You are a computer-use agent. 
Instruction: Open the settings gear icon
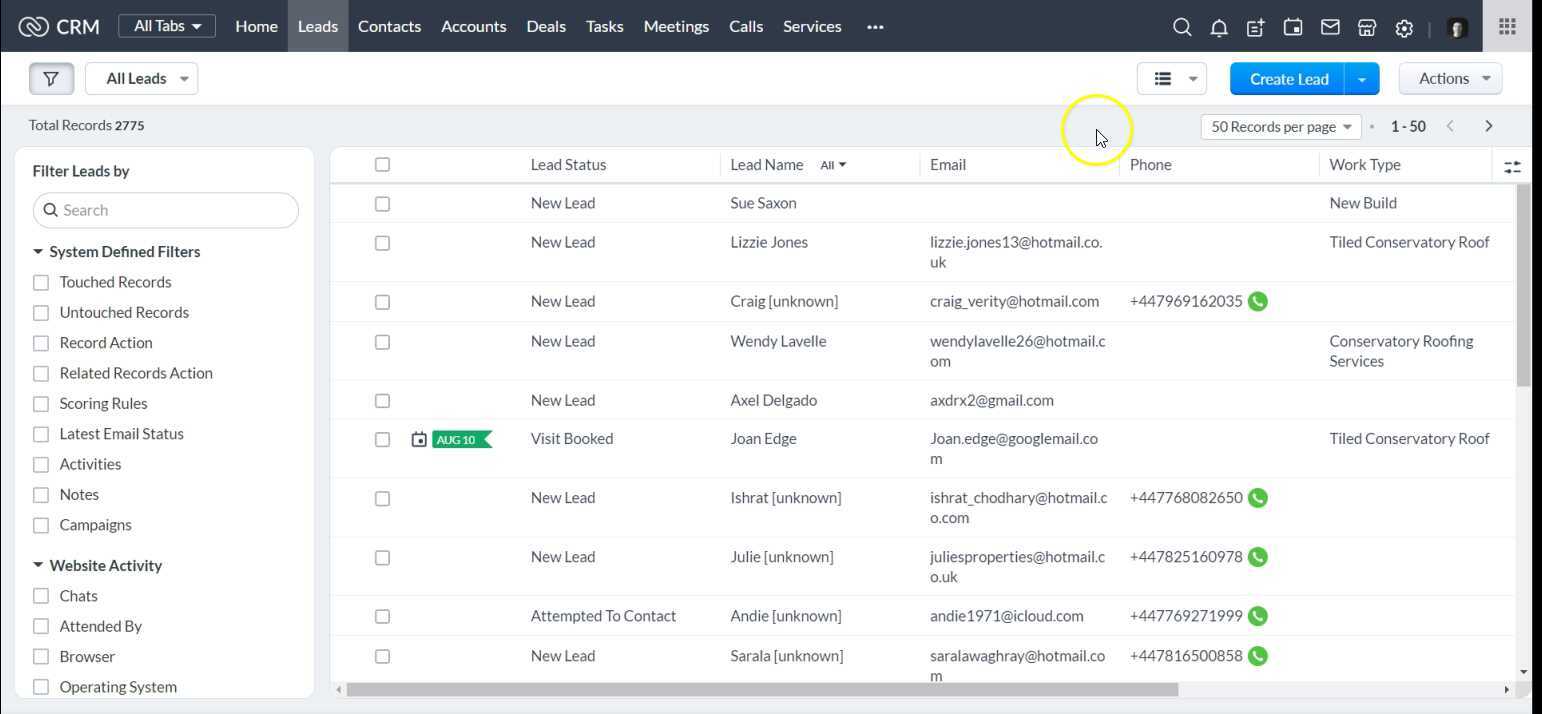[x=1404, y=28]
